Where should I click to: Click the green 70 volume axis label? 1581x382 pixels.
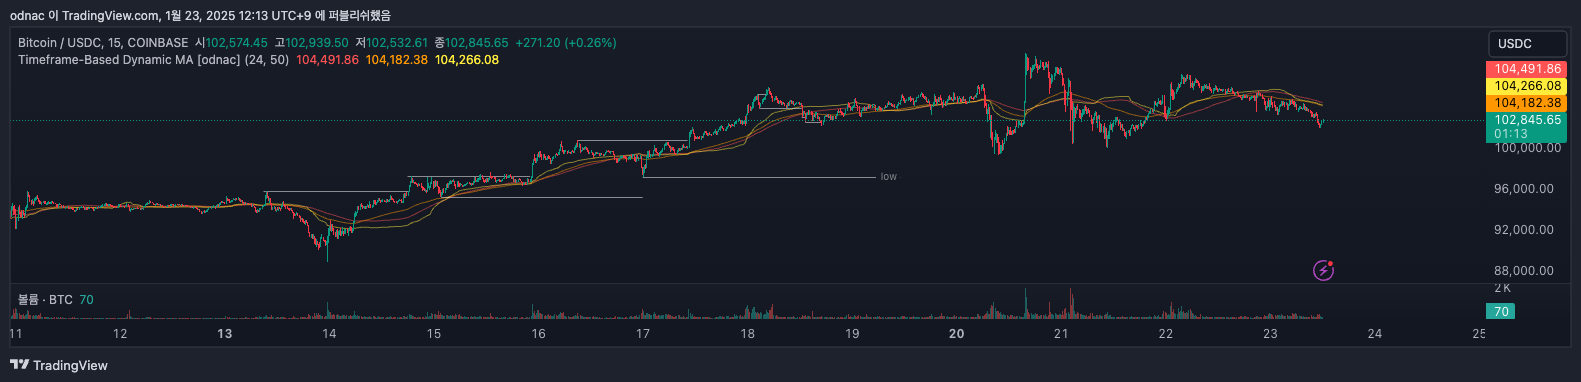[1501, 312]
